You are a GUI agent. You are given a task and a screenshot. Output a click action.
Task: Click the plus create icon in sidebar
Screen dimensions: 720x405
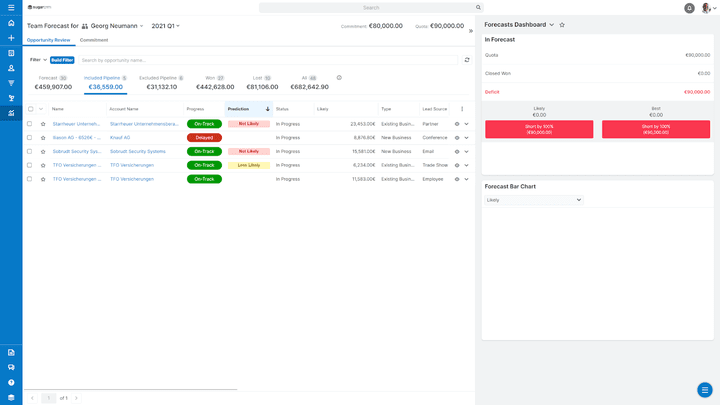point(11,38)
